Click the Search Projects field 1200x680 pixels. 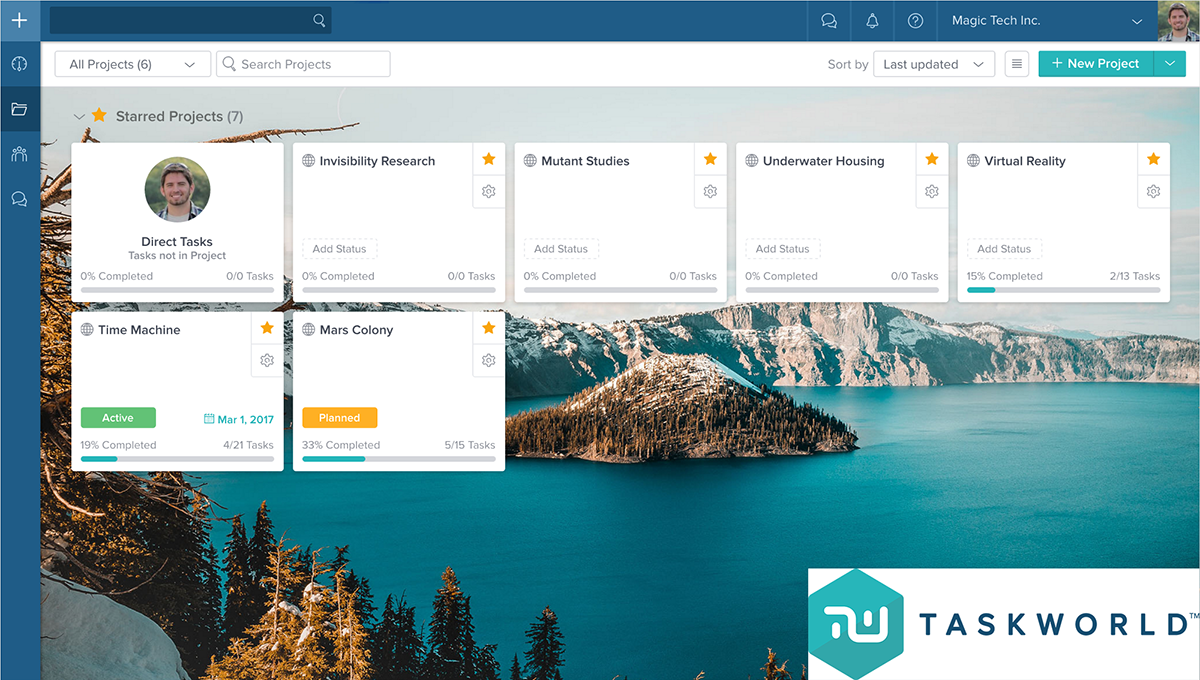click(303, 64)
